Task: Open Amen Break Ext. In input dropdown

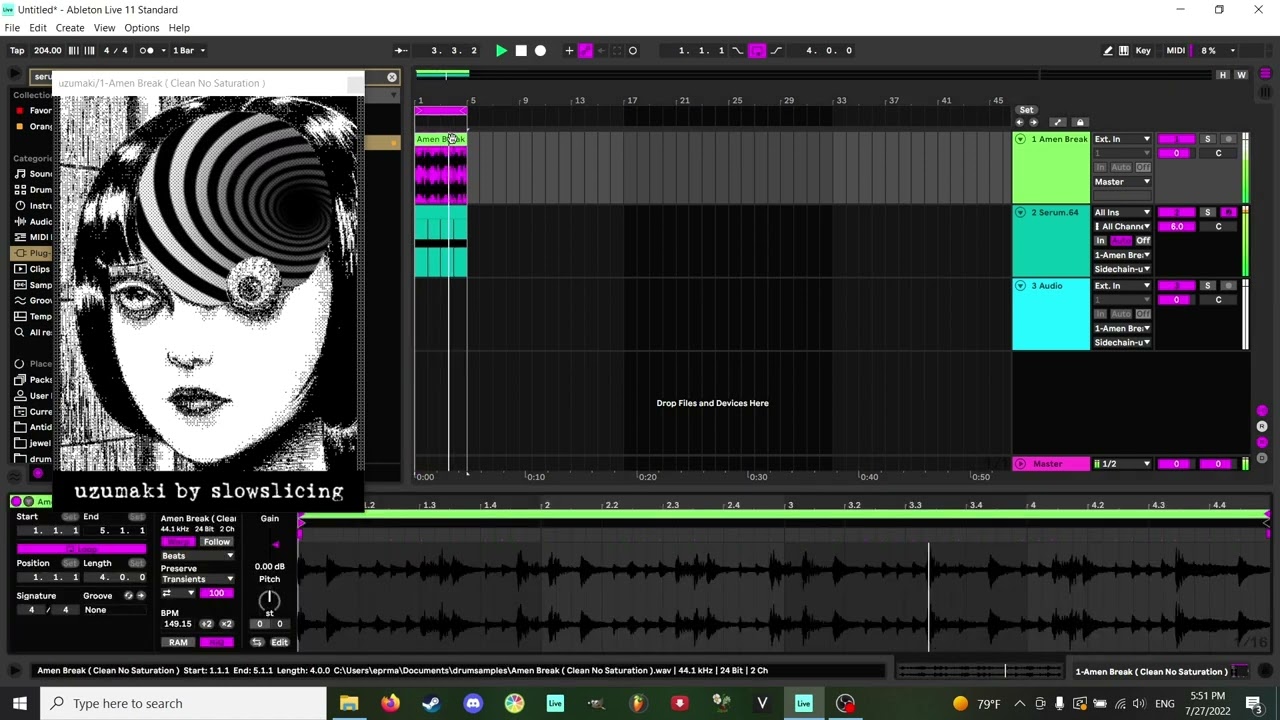Action: (x=1122, y=139)
